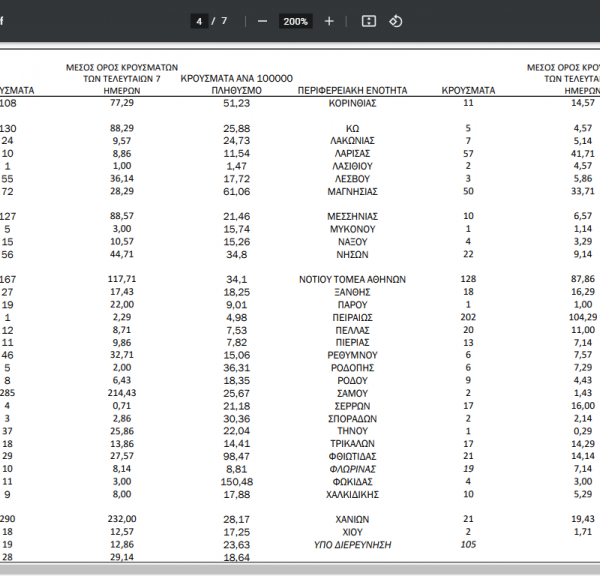Select the italic text ΥΠΟ ΔΙΕΡΕΥΝΗΣΗ
This screenshot has height=576, width=600.
click(352, 545)
